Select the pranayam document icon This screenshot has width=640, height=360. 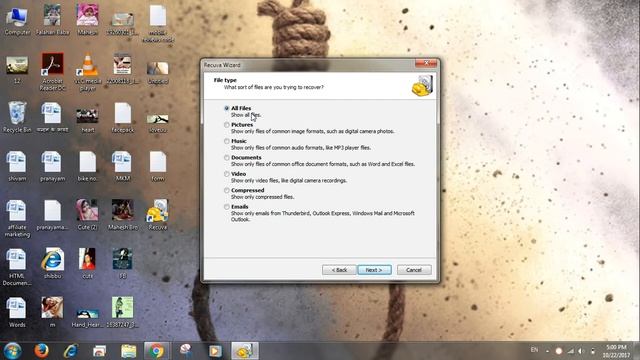coord(52,166)
